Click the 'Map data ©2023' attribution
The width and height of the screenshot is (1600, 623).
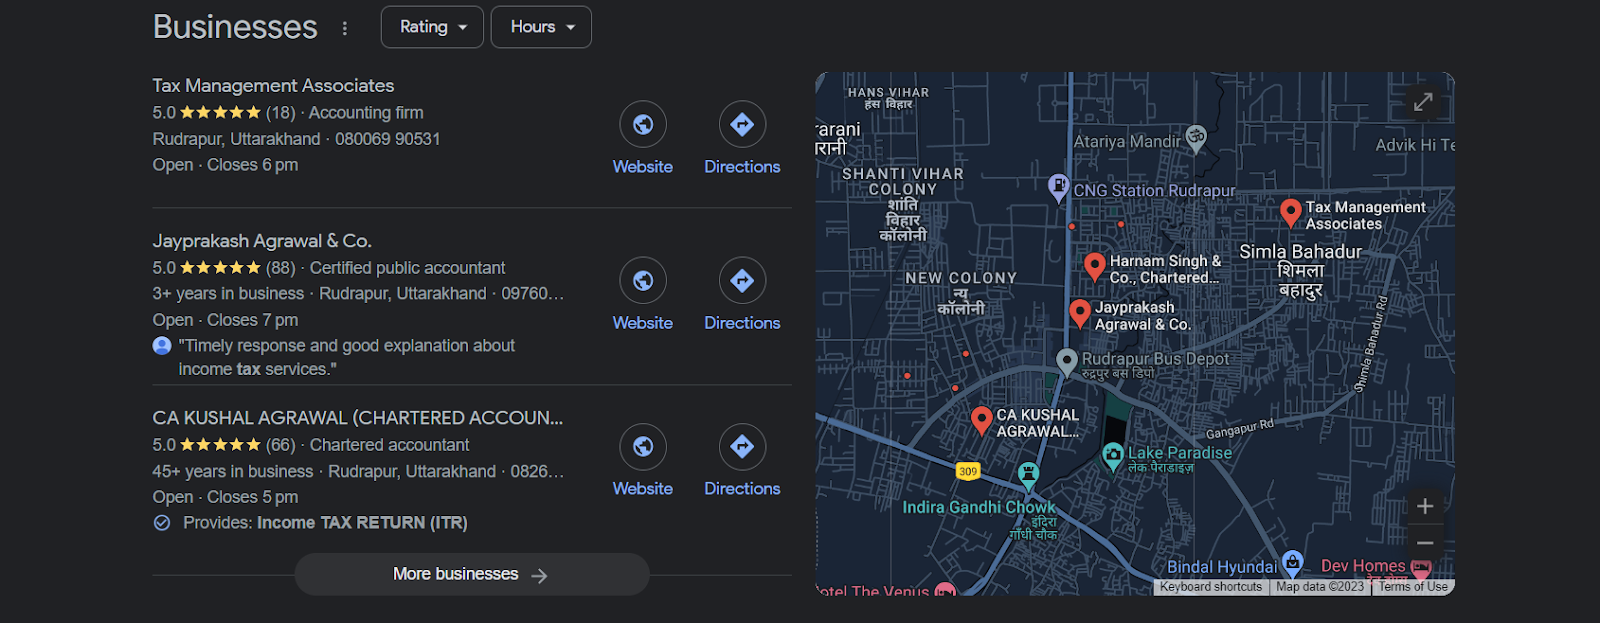point(1320,587)
